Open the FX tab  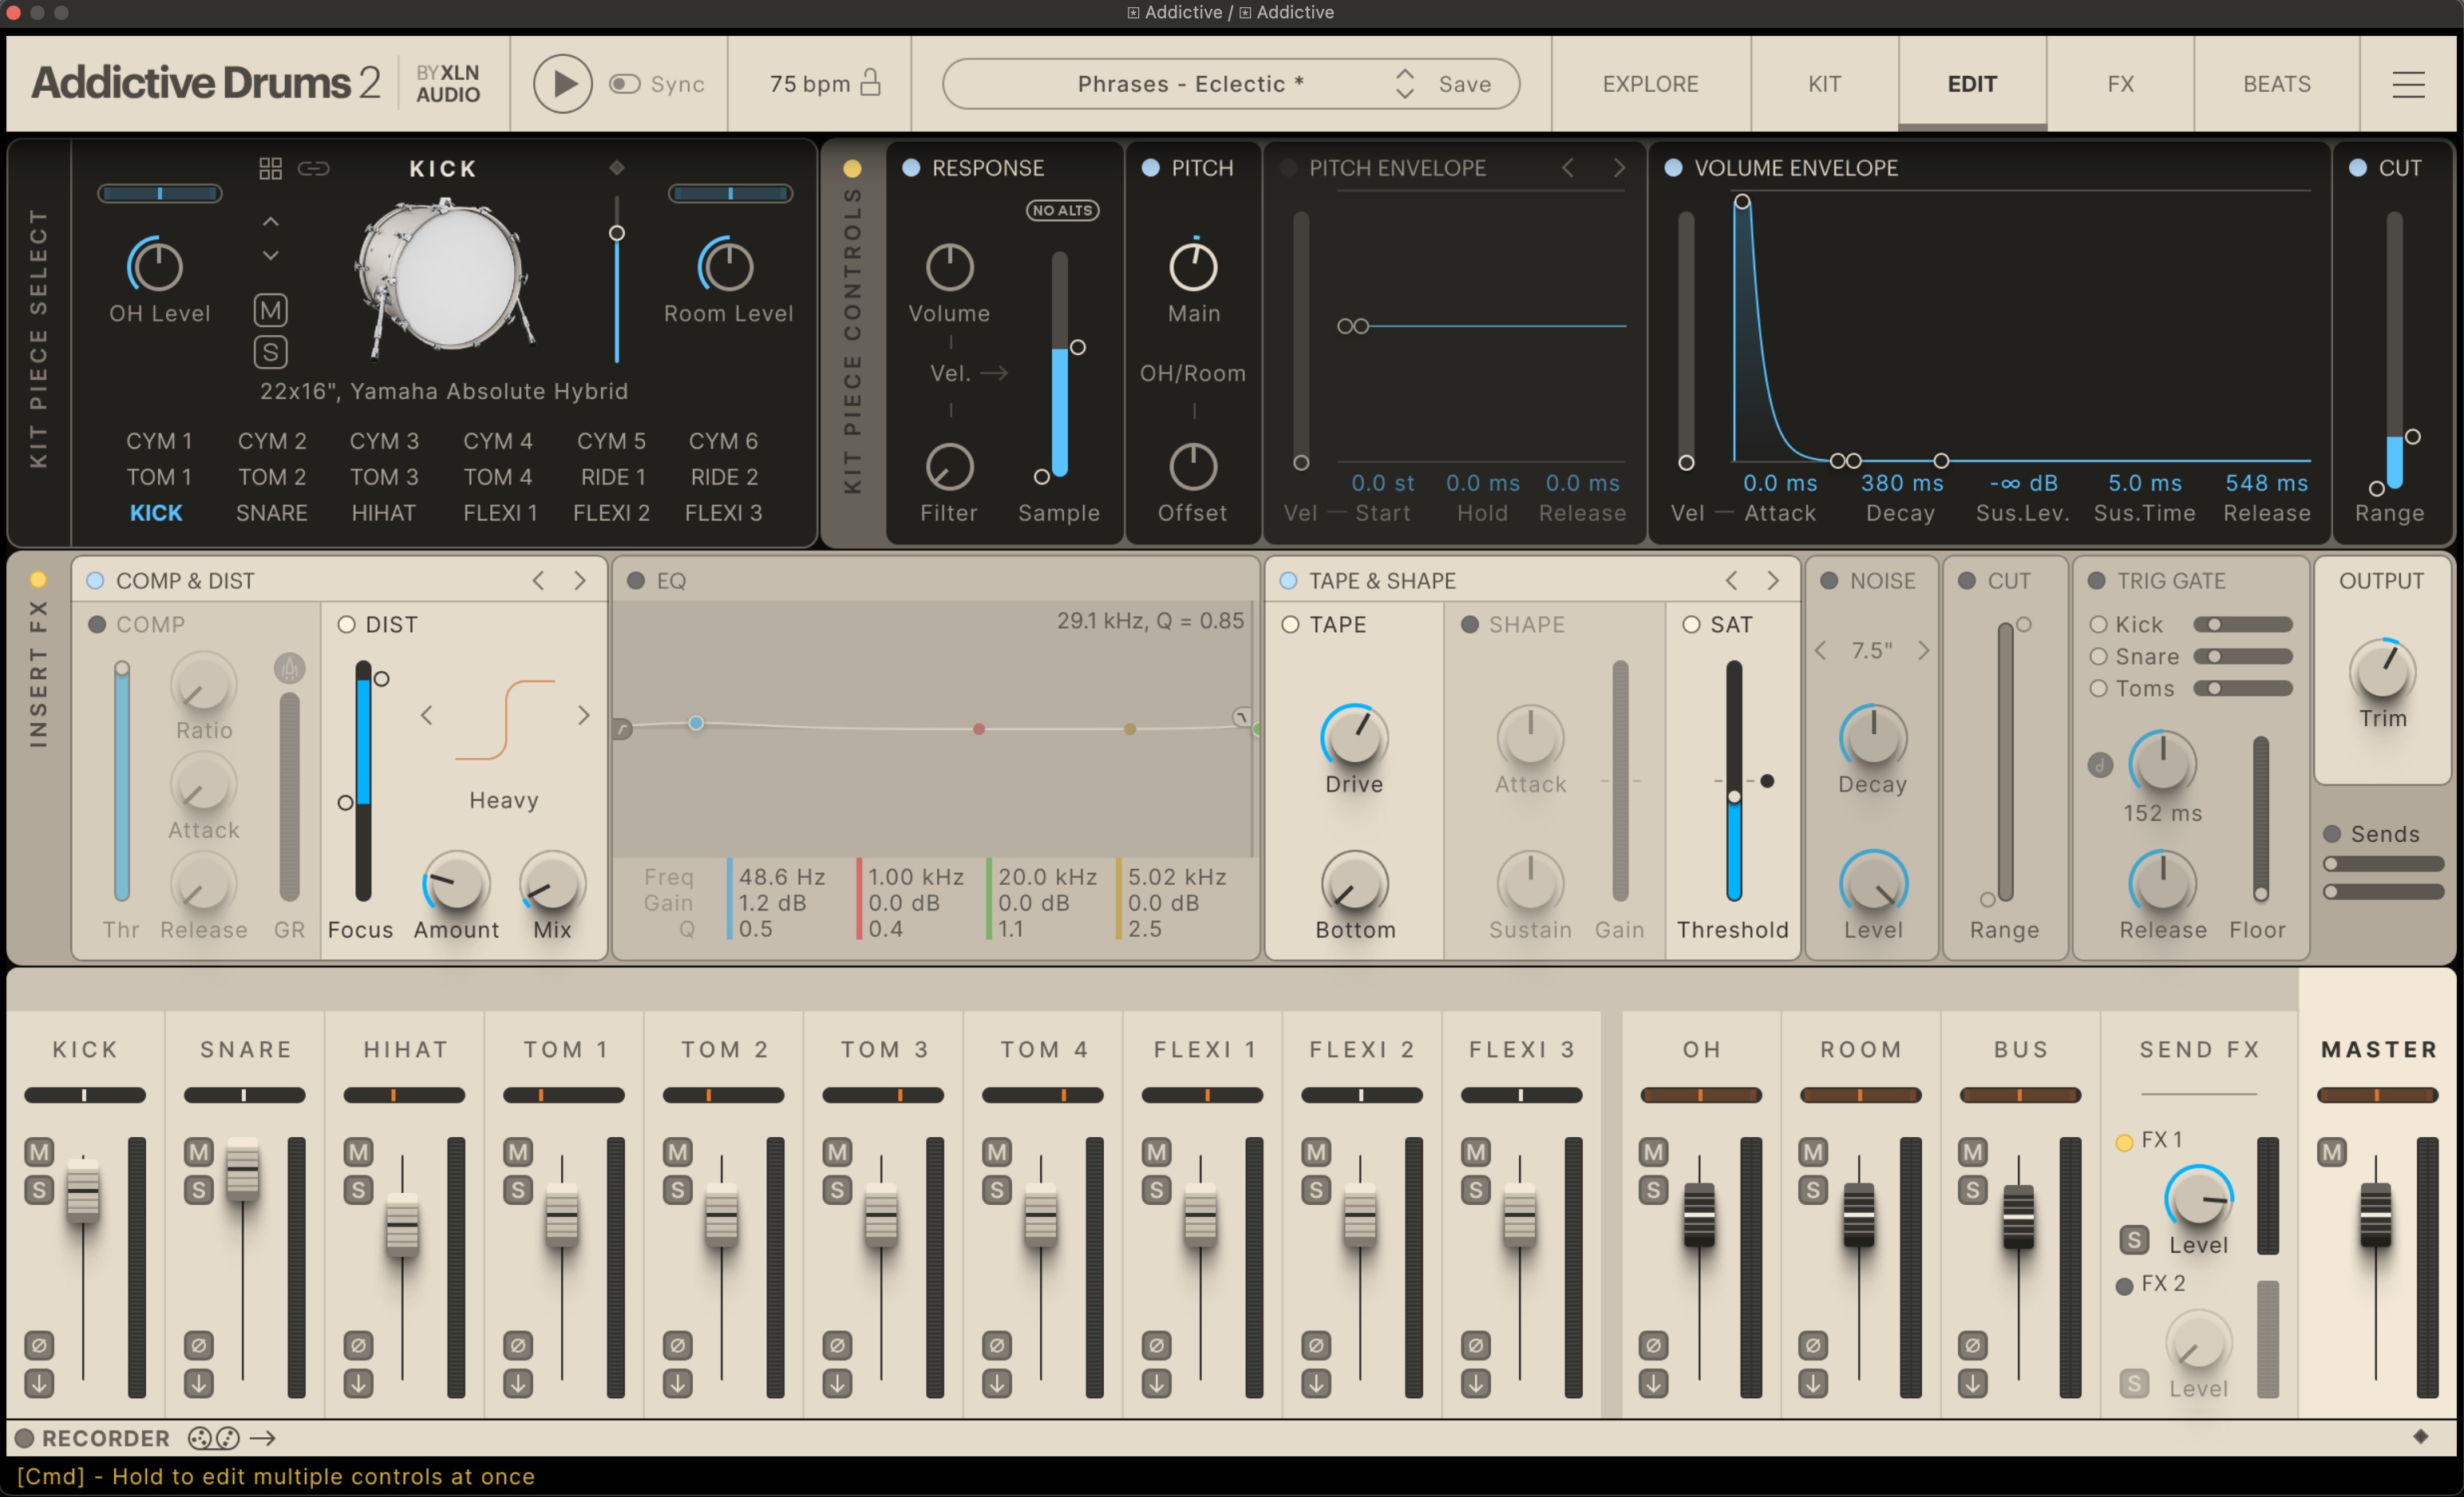point(2120,84)
